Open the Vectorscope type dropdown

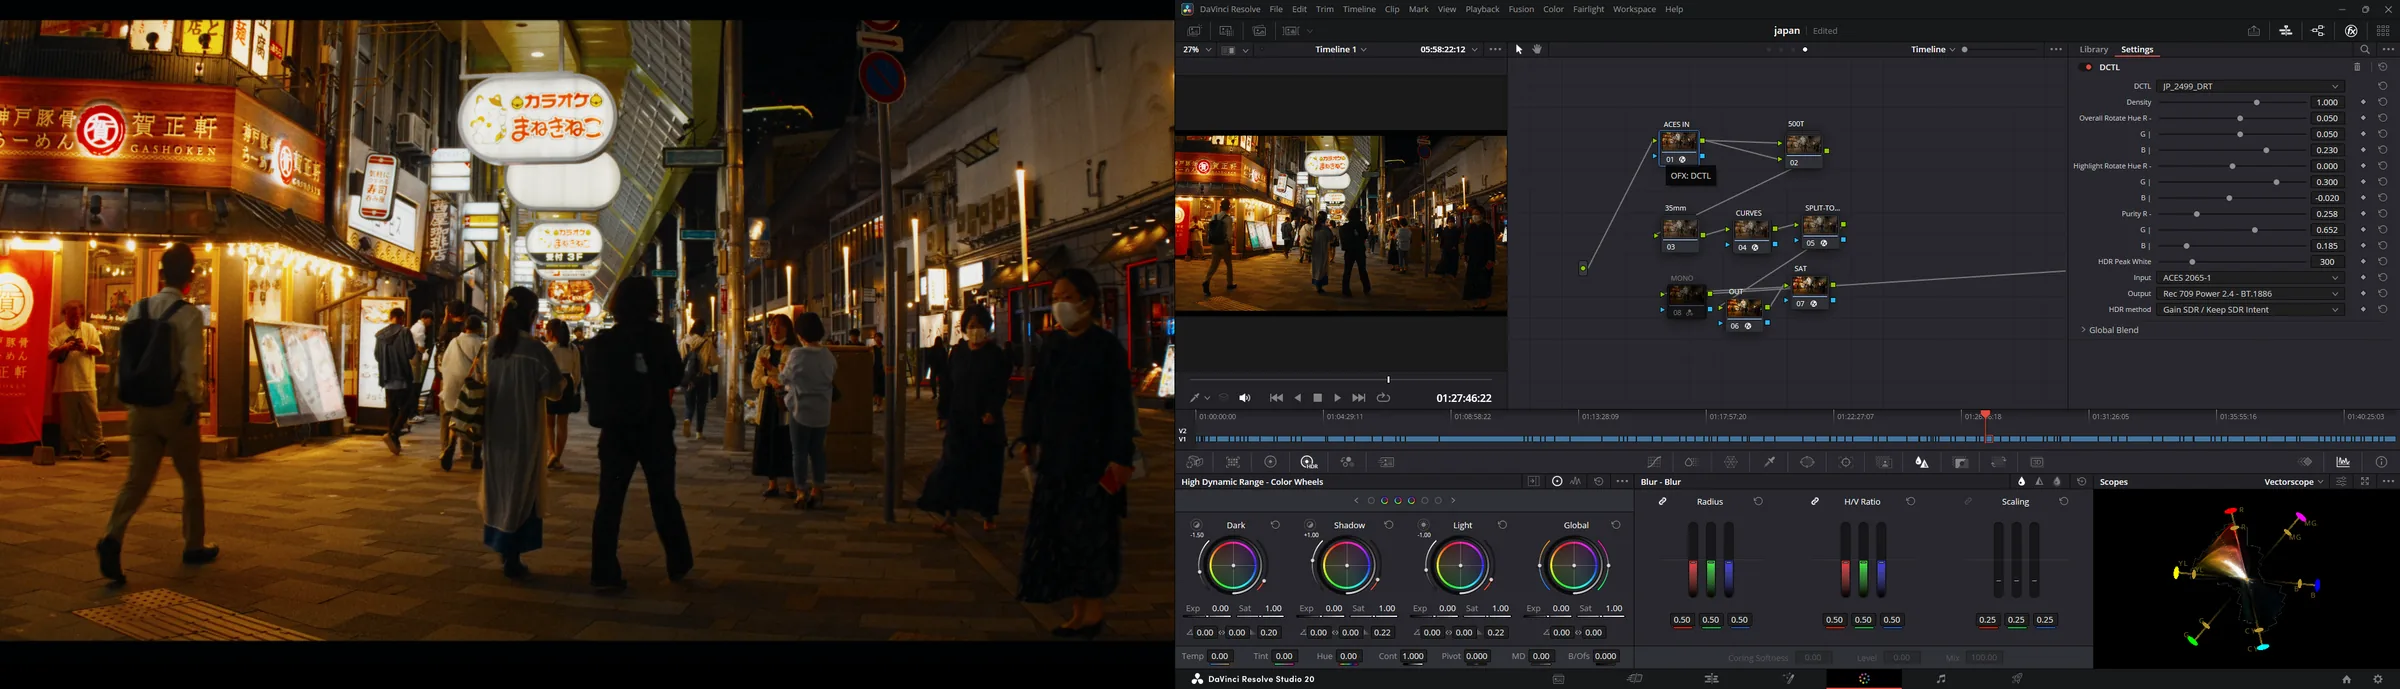coord(2294,482)
